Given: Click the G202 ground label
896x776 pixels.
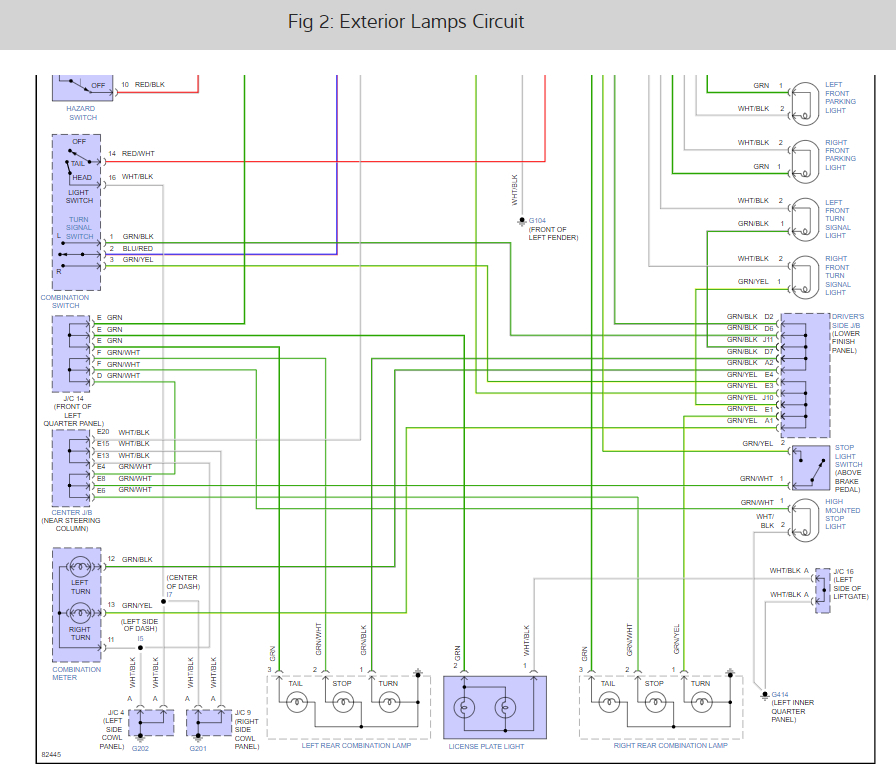Looking at the screenshot, I should click(140, 748).
